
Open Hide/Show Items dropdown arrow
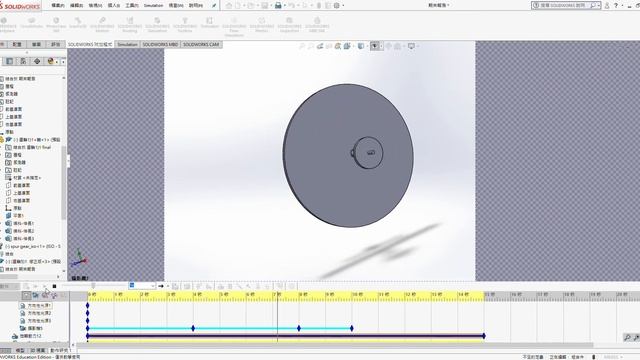[381, 46]
